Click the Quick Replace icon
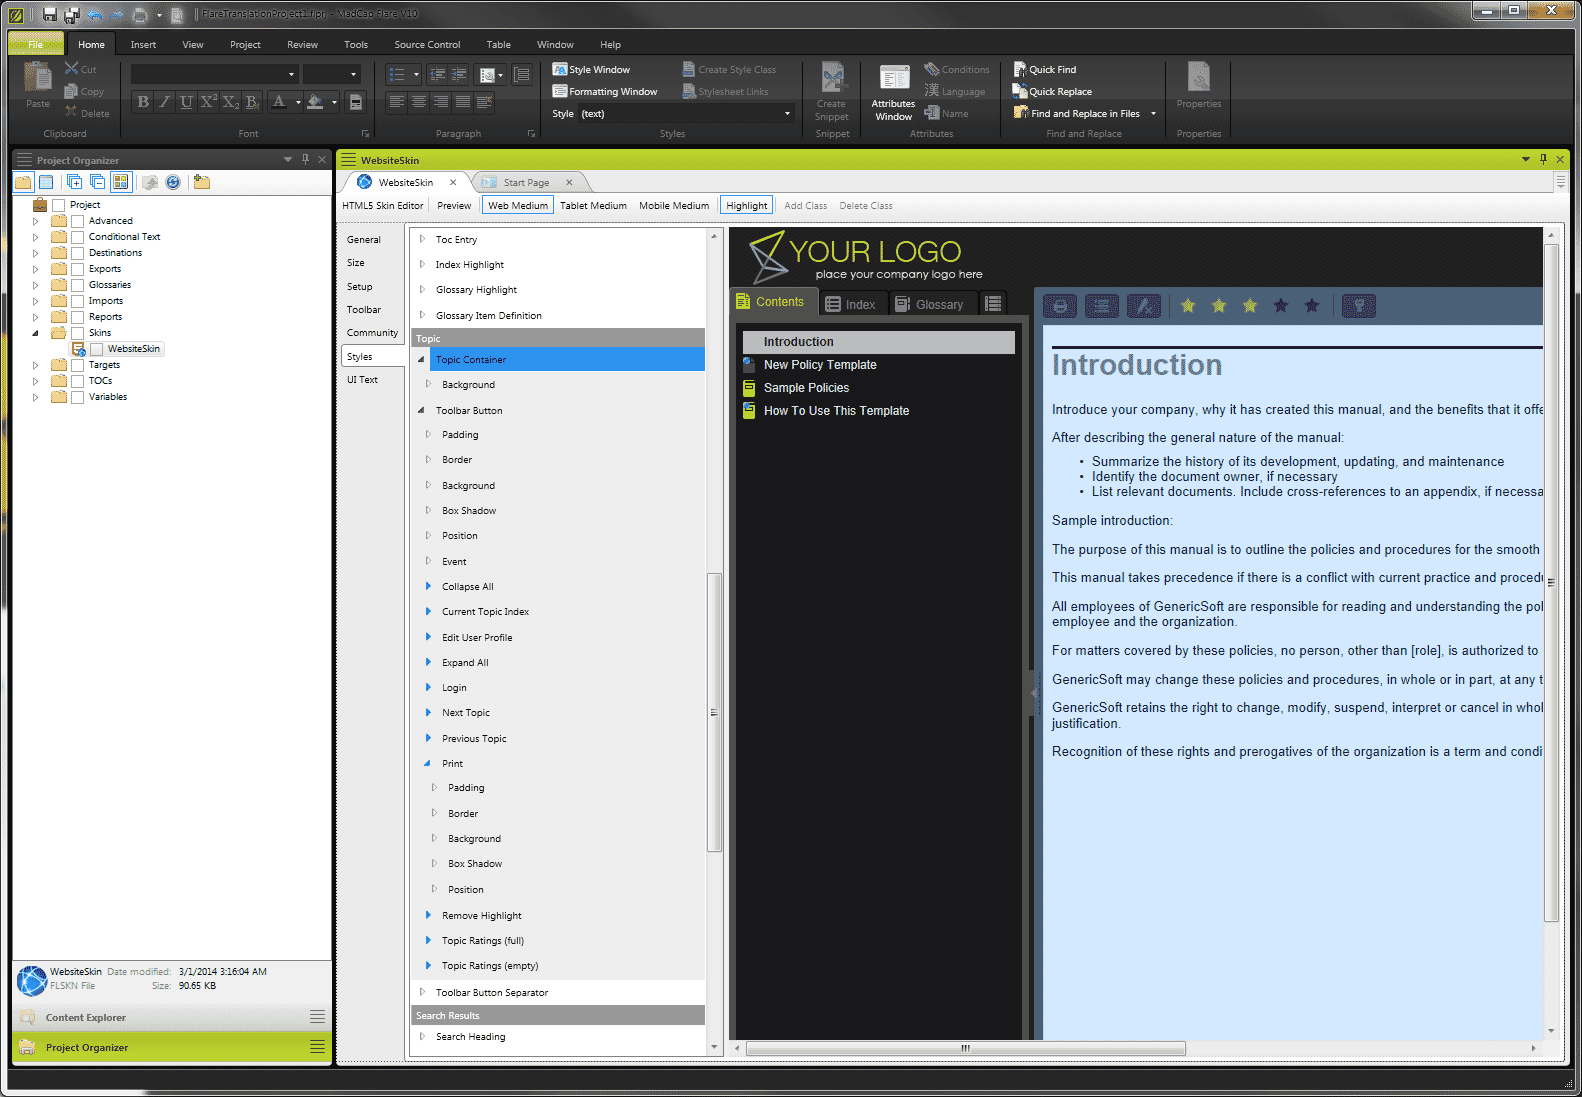The width and height of the screenshot is (1582, 1097). click(1020, 91)
